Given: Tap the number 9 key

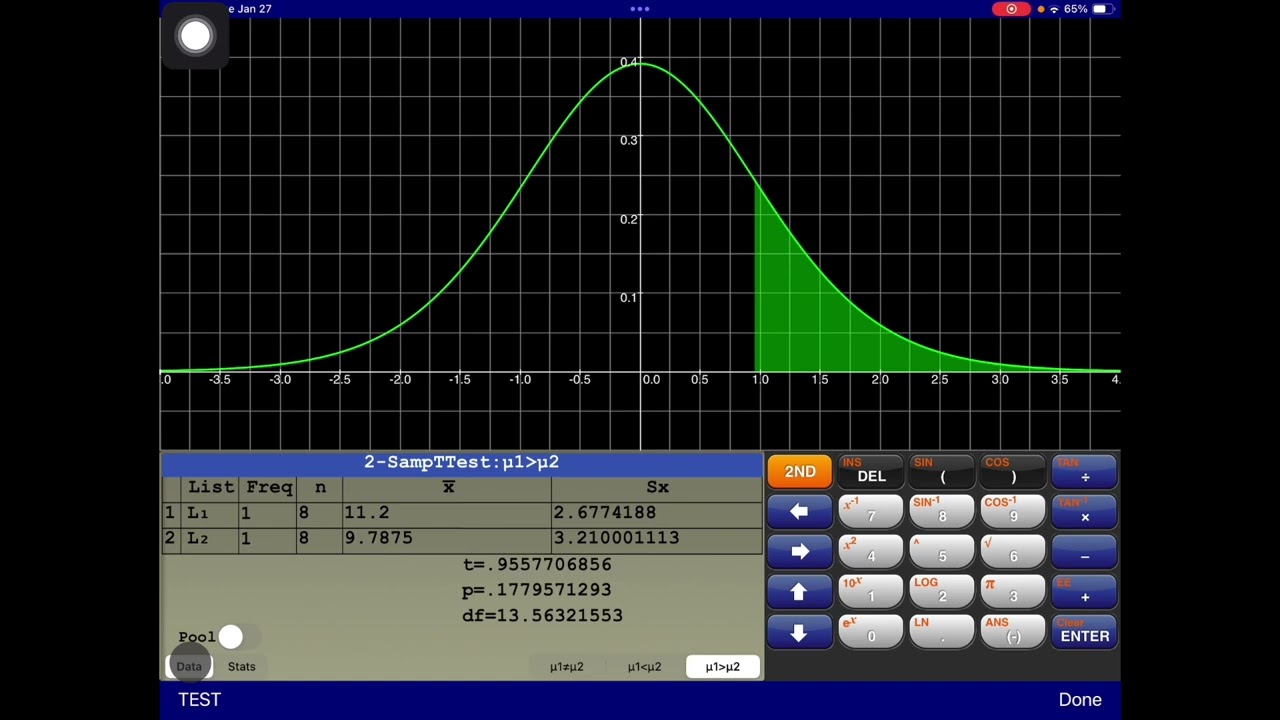Looking at the screenshot, I should (x=1013, y=512).
